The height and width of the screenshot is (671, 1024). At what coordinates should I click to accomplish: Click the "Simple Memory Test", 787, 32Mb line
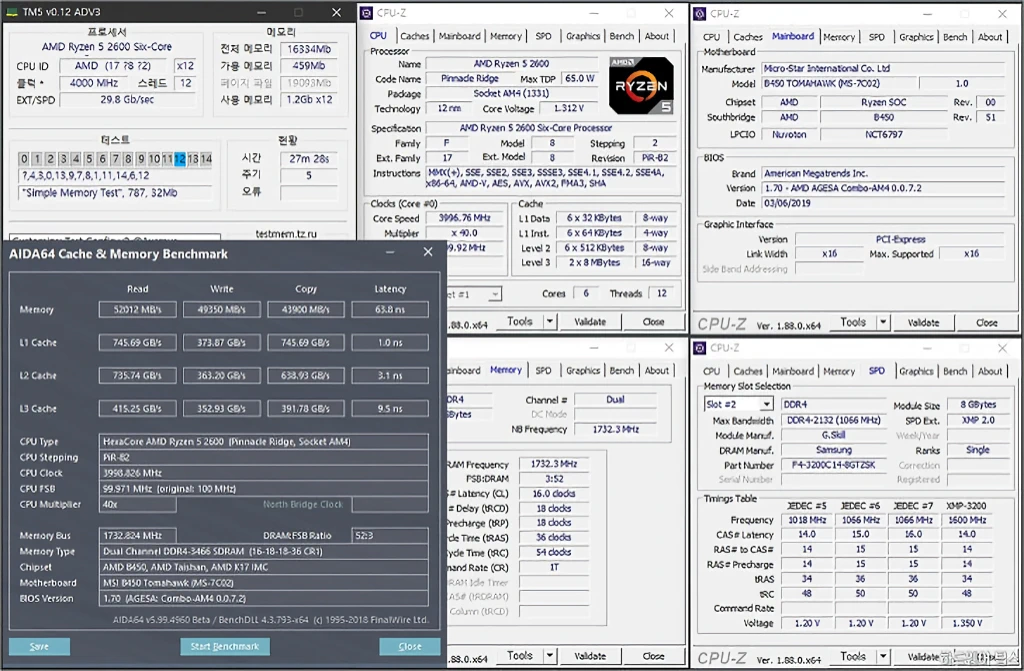116,193
